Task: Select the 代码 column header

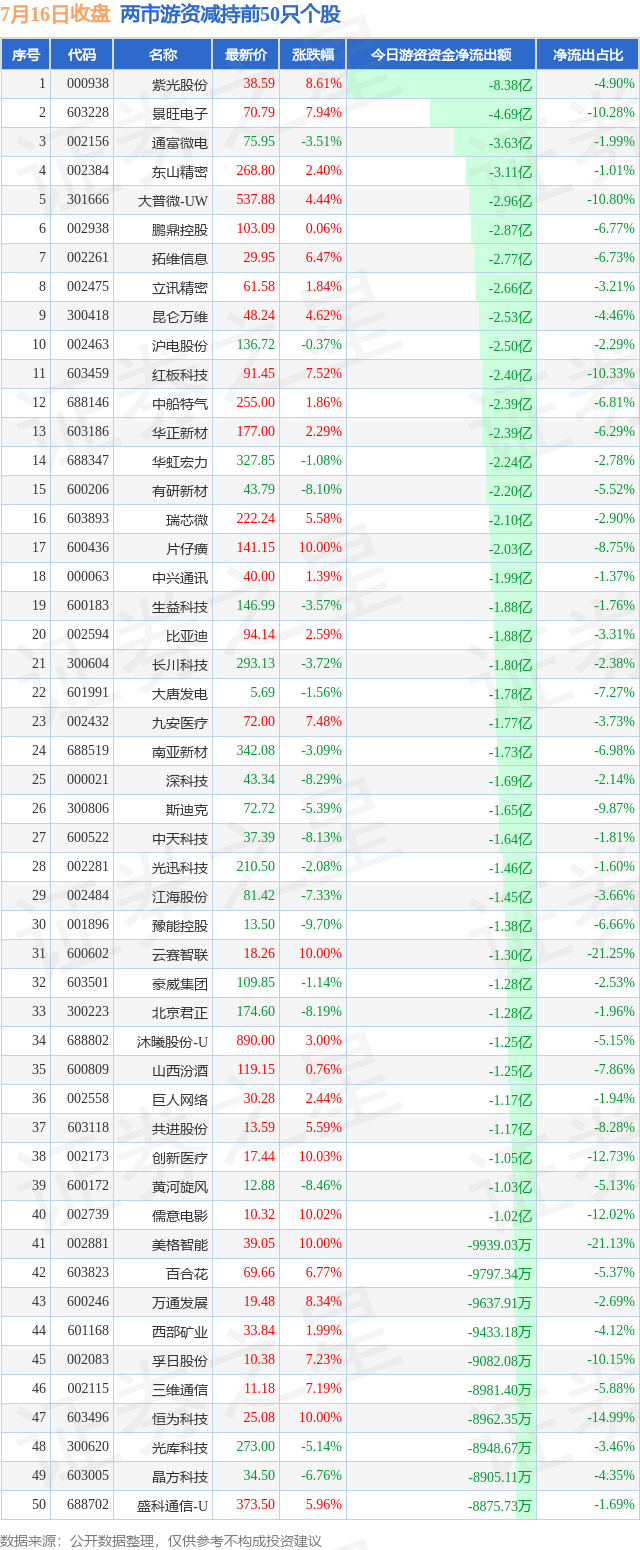Action: pyautogui.click(x=82, y=55)
